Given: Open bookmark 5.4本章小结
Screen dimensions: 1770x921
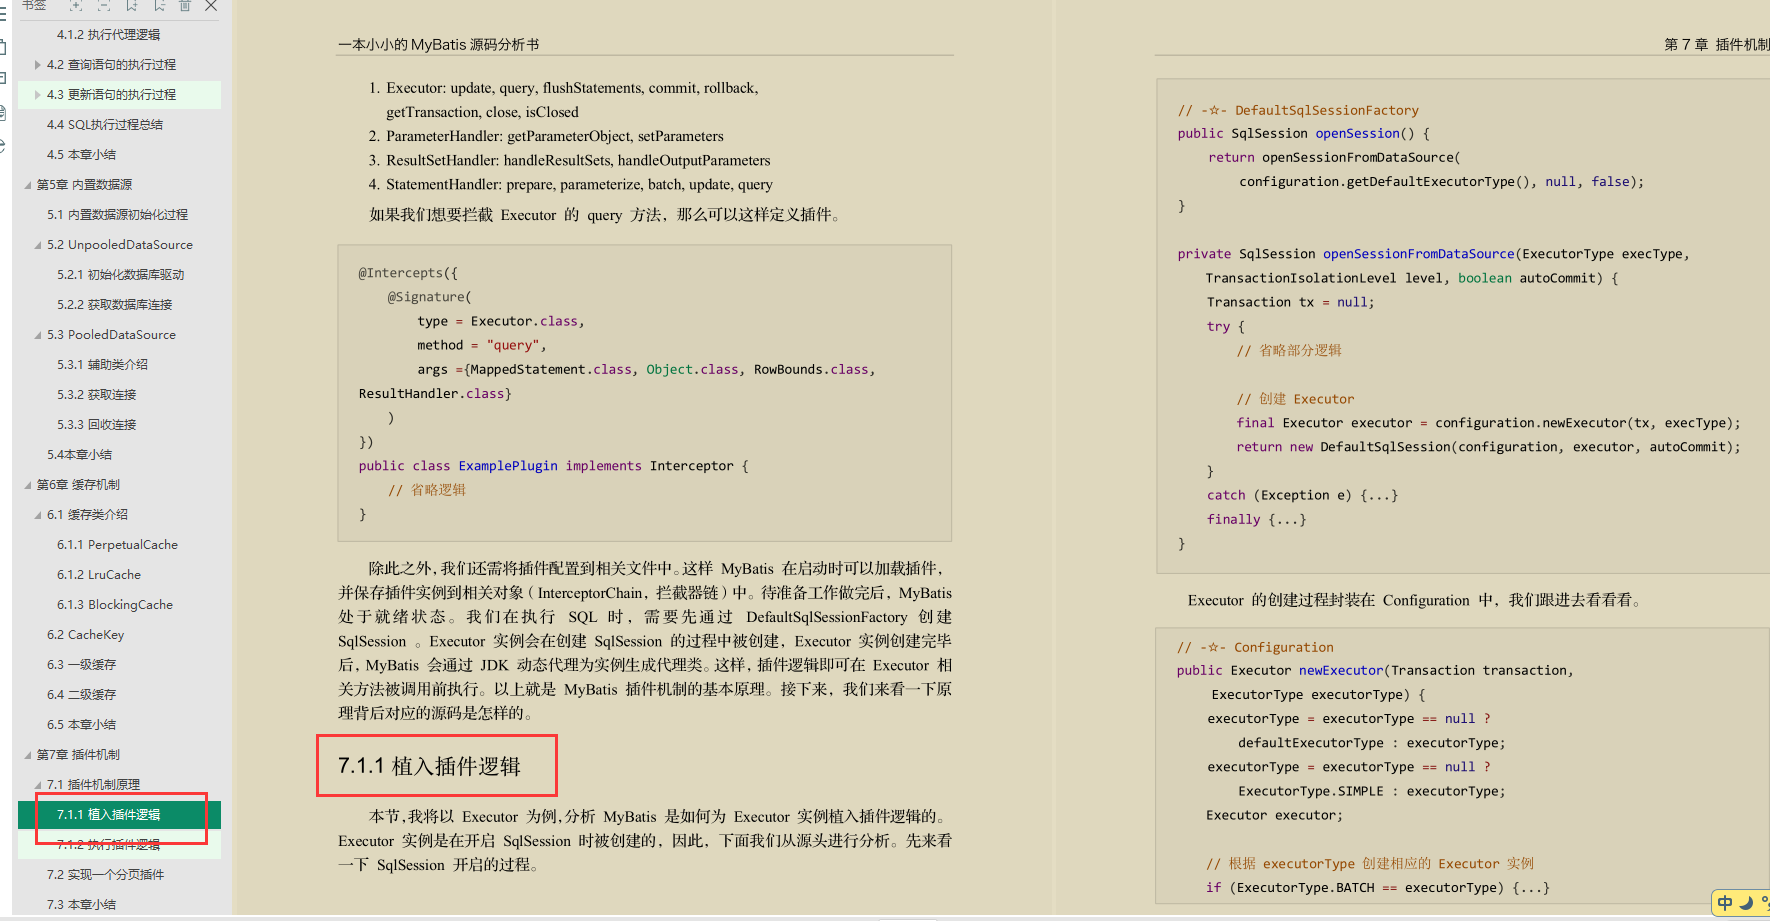Looking at the screenshot, I should 79,455.
